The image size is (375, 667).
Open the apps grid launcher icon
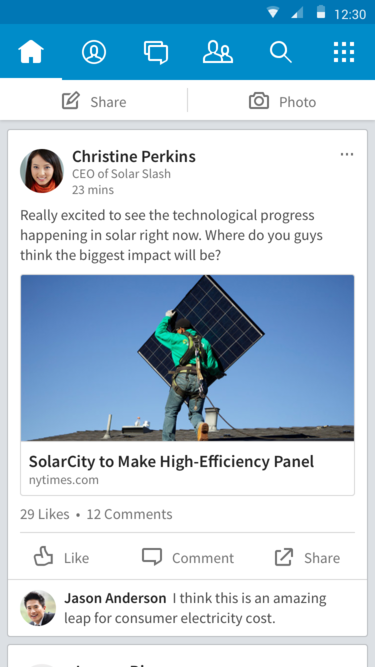[x=344, y=52]
